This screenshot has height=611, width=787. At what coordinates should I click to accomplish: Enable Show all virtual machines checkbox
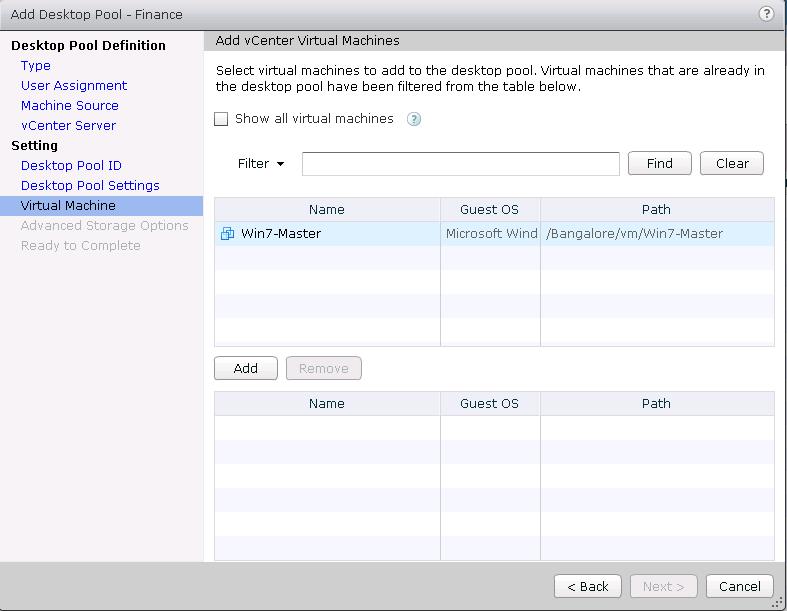(222, 119)
